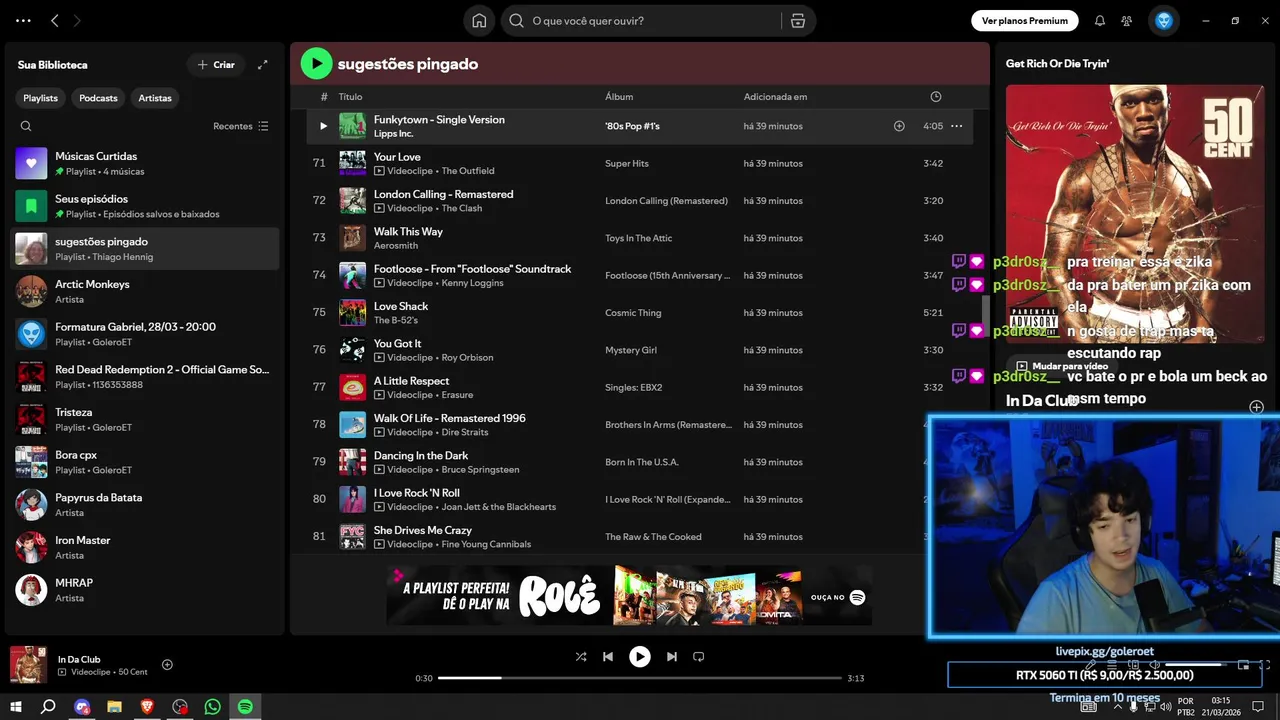Toggle the repeat control

coord(699,657)
